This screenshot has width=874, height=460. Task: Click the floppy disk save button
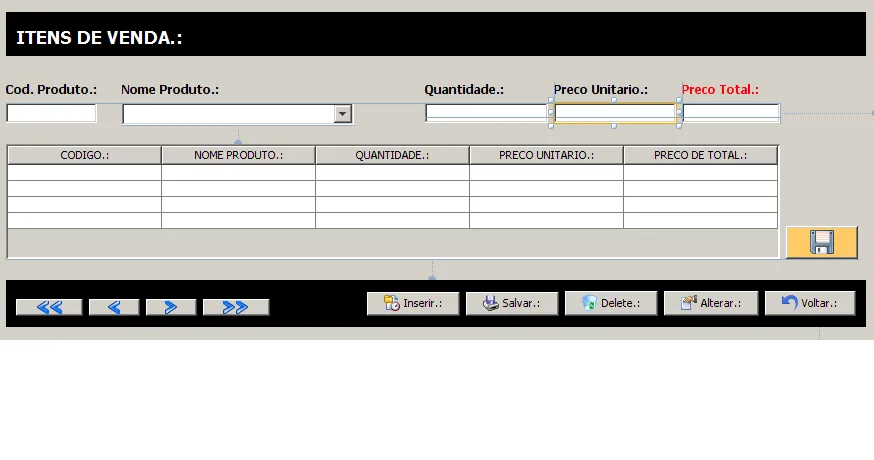point(822,243)
